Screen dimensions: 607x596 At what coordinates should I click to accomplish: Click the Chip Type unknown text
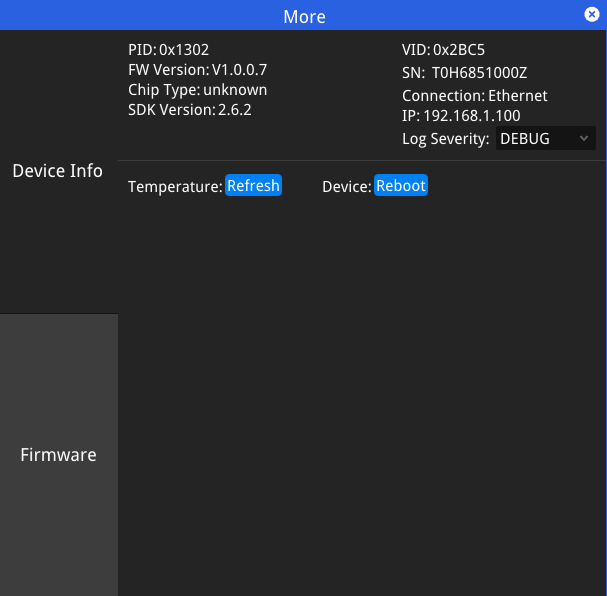tap(235, 90)
